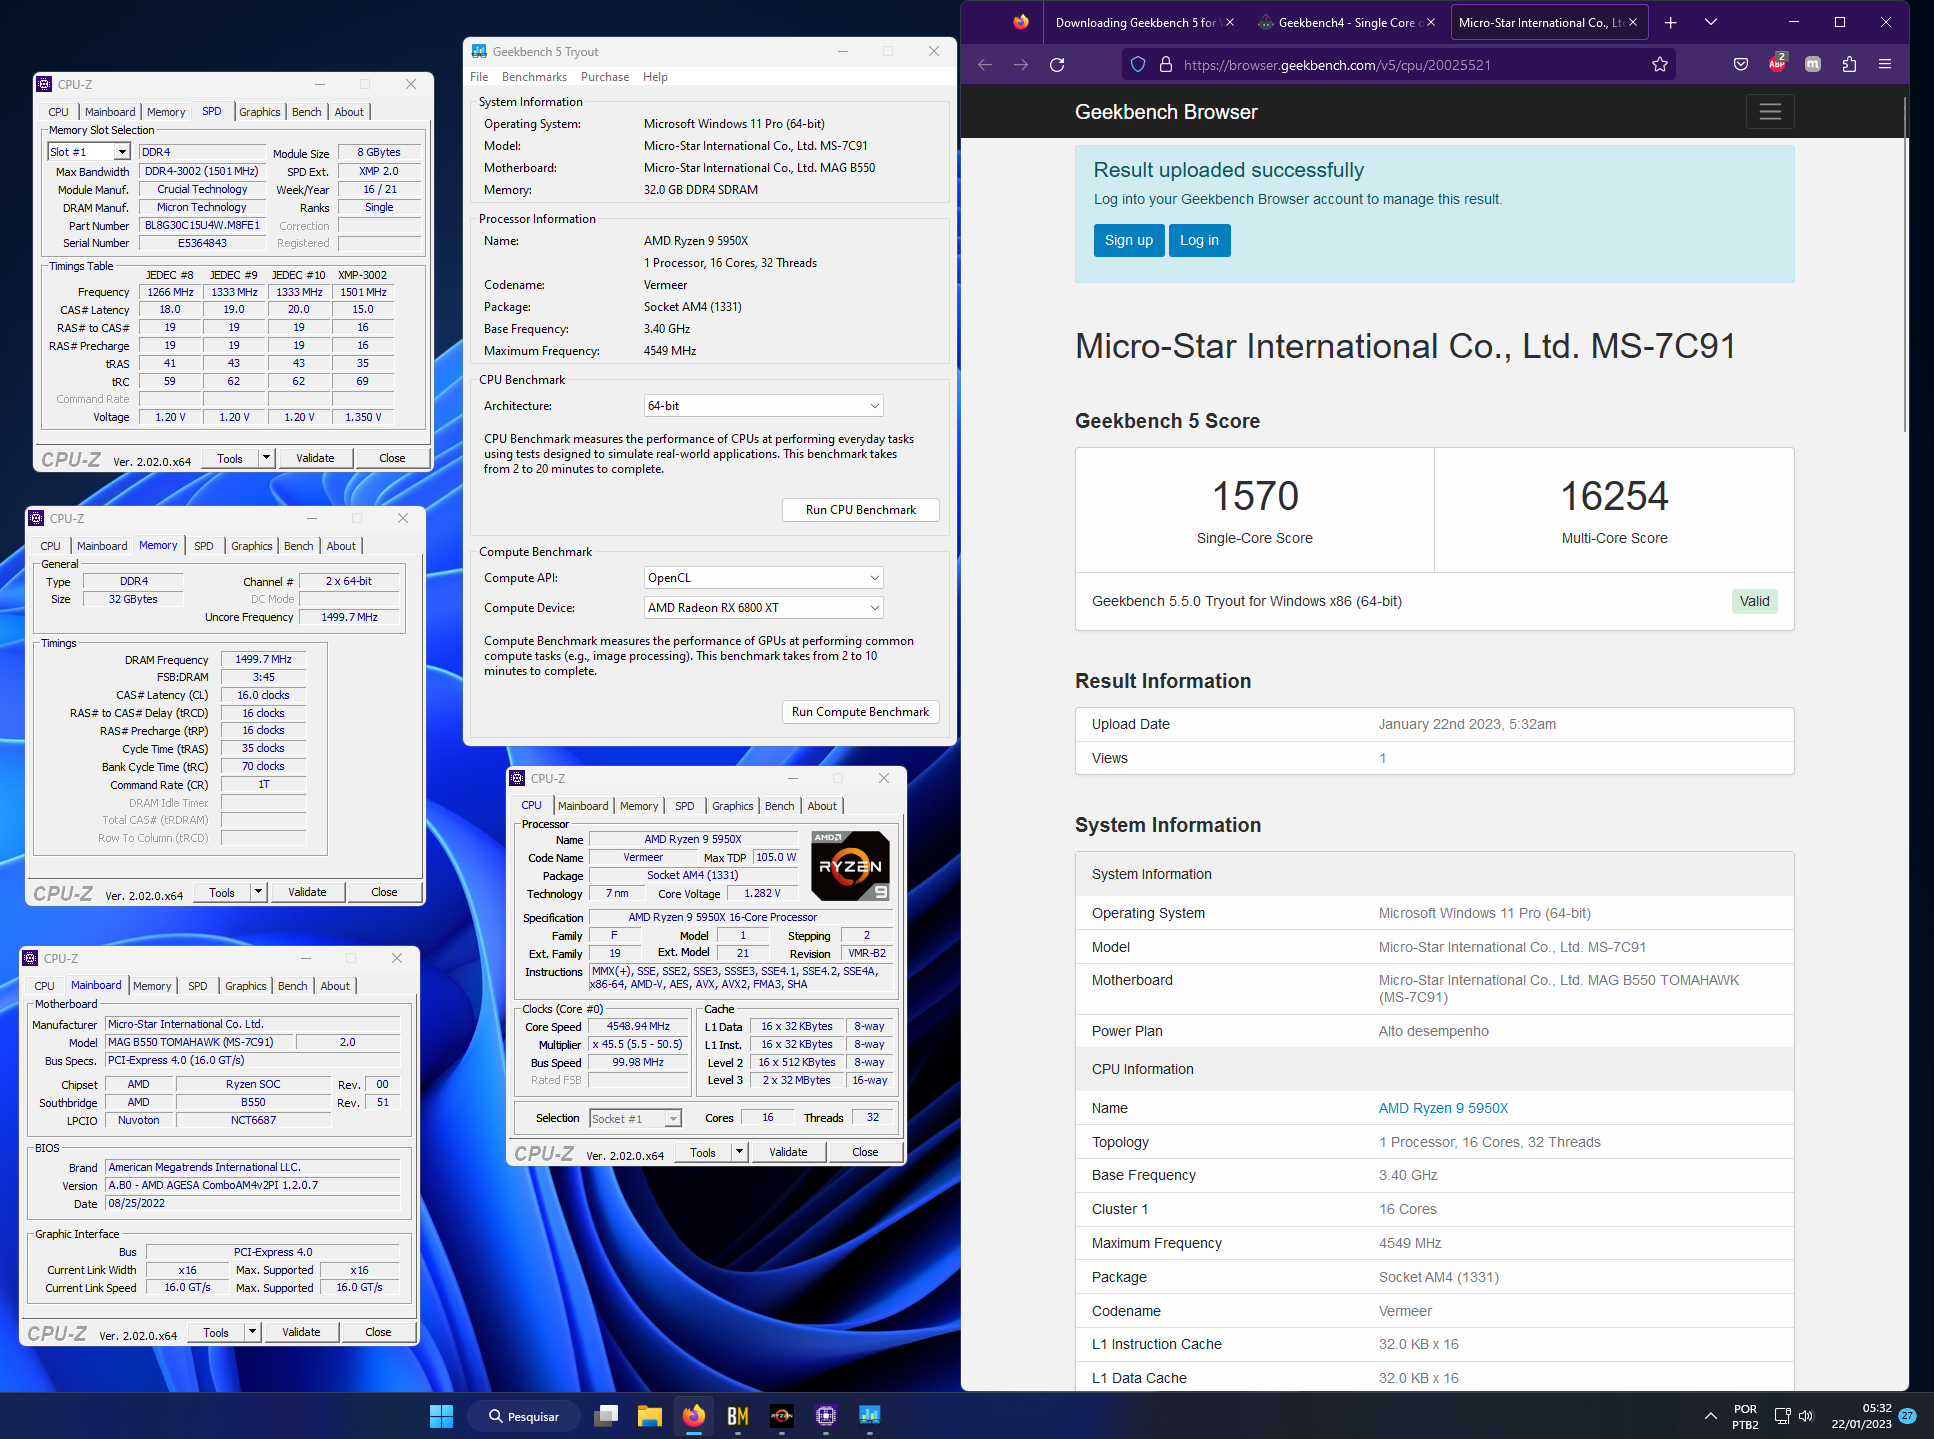Open the Compute Device Radeon RX 6800 XT dropdown
This screenshot has width=1934, height=1439.
764,608
